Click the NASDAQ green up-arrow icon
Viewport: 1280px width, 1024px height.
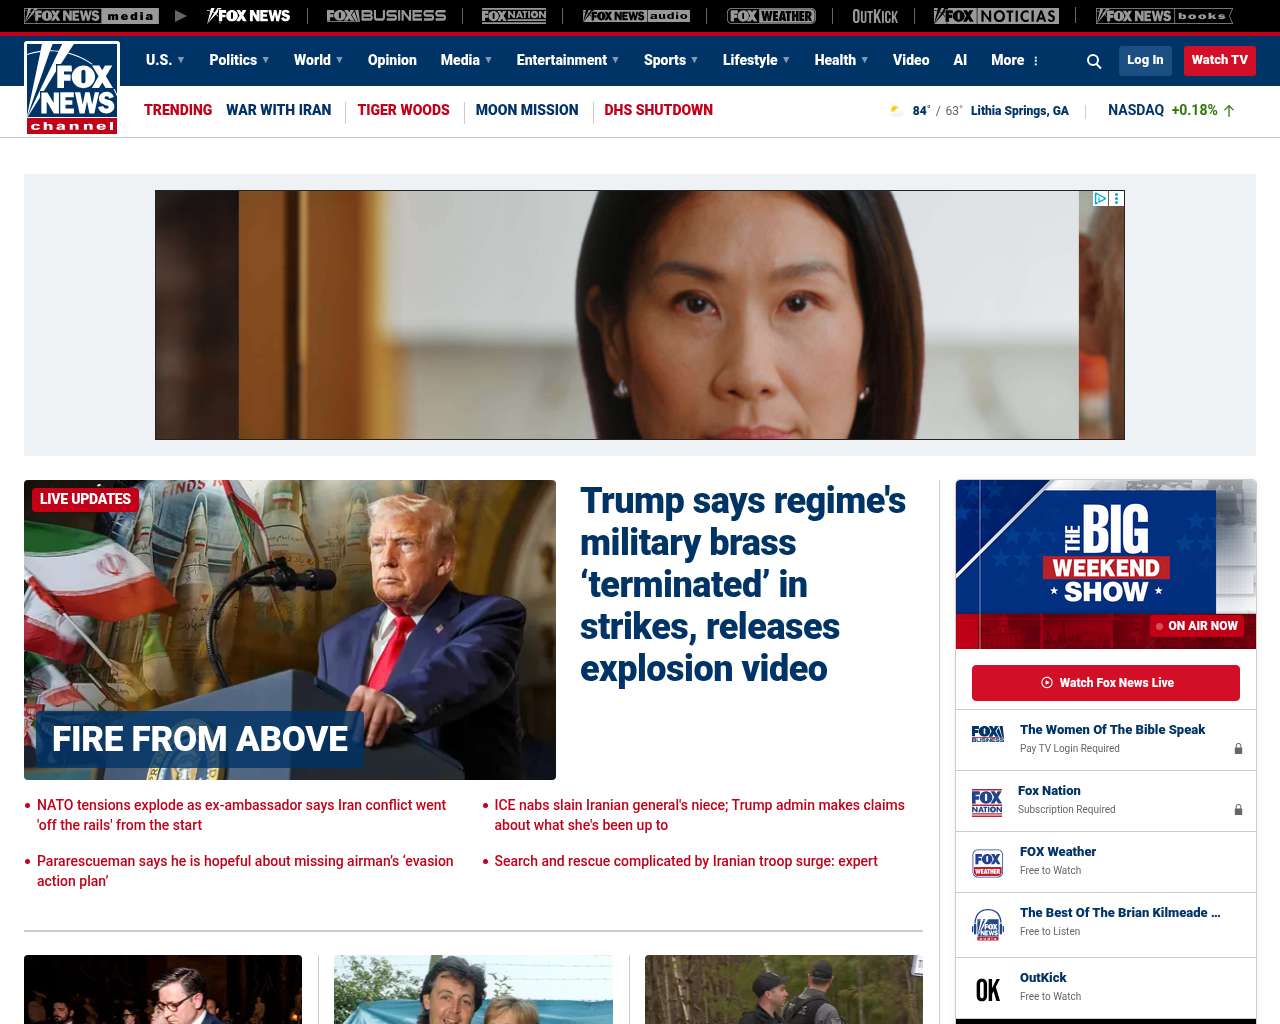point(1229,111)
